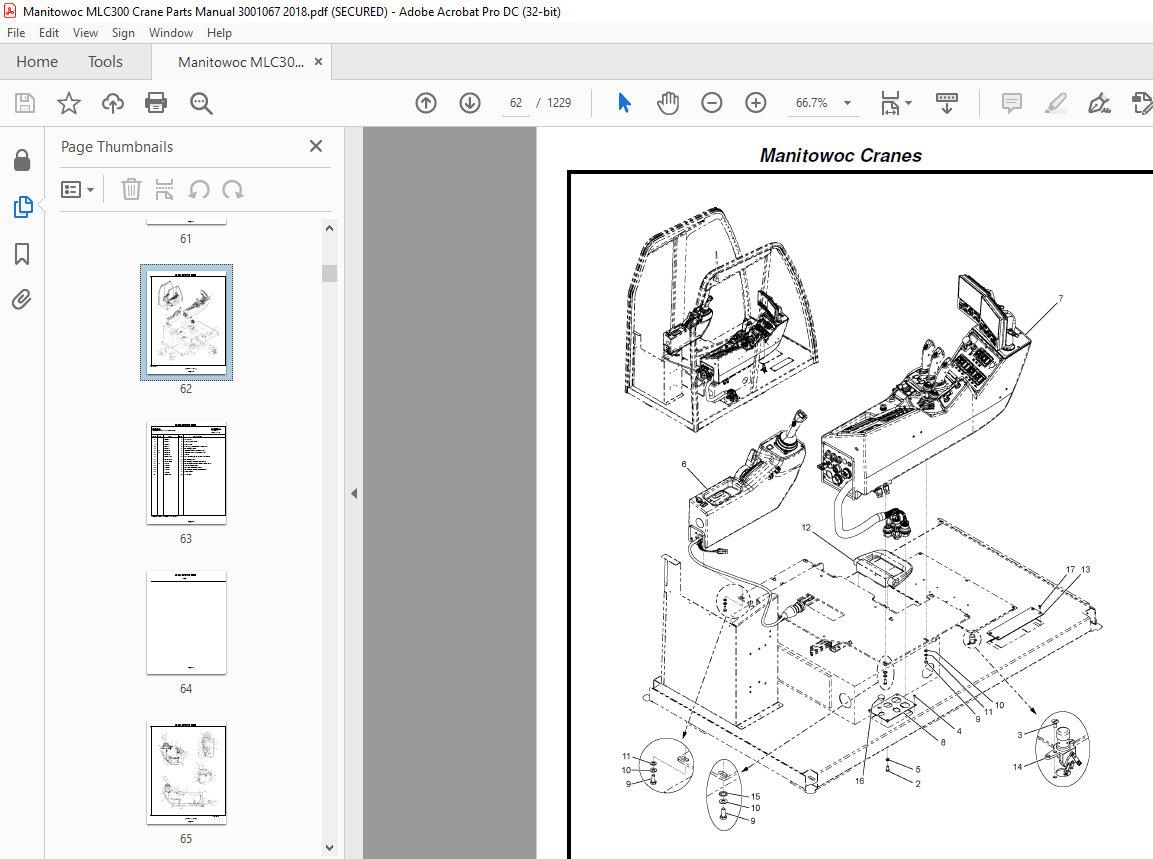Switch to the Home tab
1153x859 pixels.
pos(37,62)
